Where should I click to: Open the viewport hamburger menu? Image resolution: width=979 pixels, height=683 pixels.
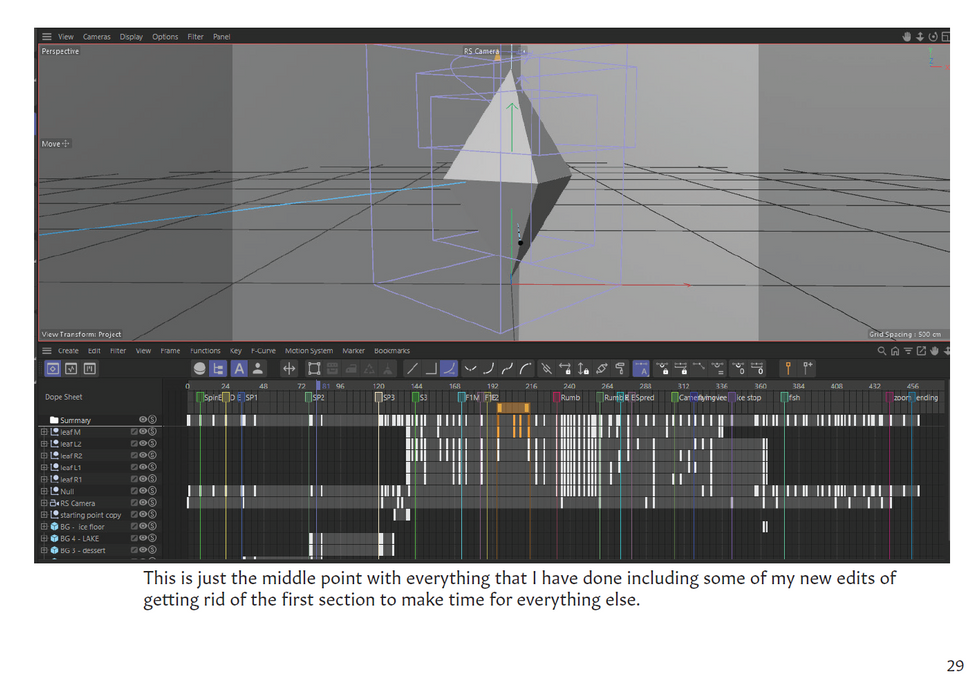47,37
